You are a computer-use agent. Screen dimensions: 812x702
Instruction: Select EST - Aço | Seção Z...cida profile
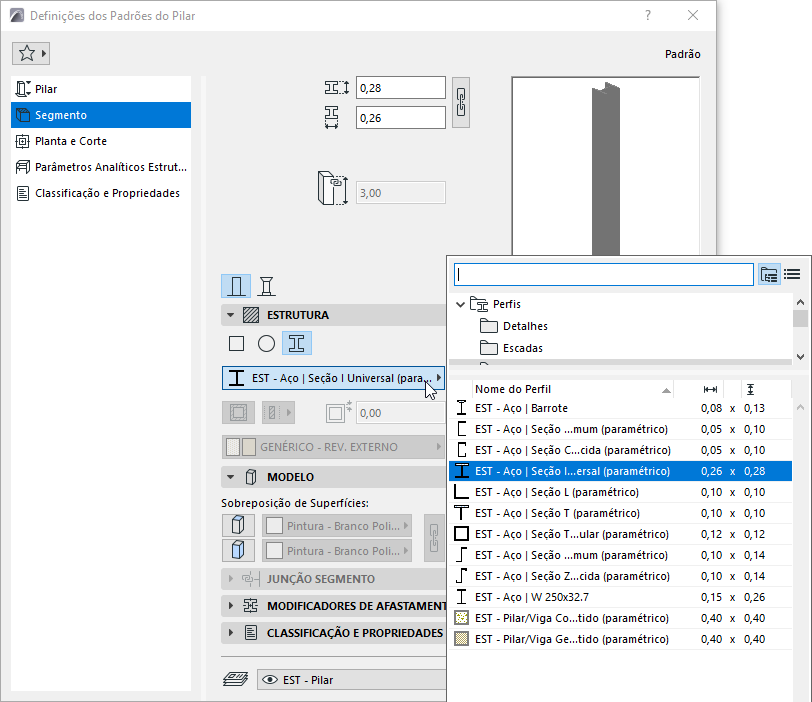tap(620, 576)
